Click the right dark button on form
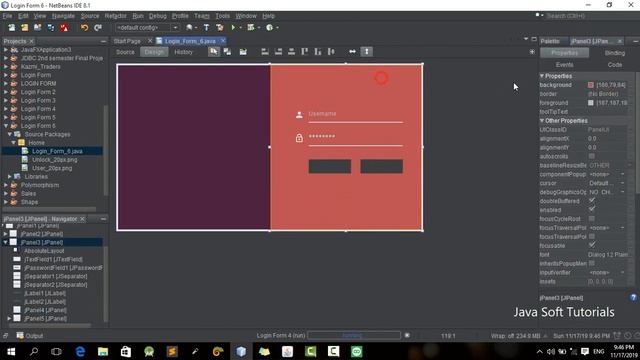The width and height of the screenshot is (640, 360). [x=382, y=166]
